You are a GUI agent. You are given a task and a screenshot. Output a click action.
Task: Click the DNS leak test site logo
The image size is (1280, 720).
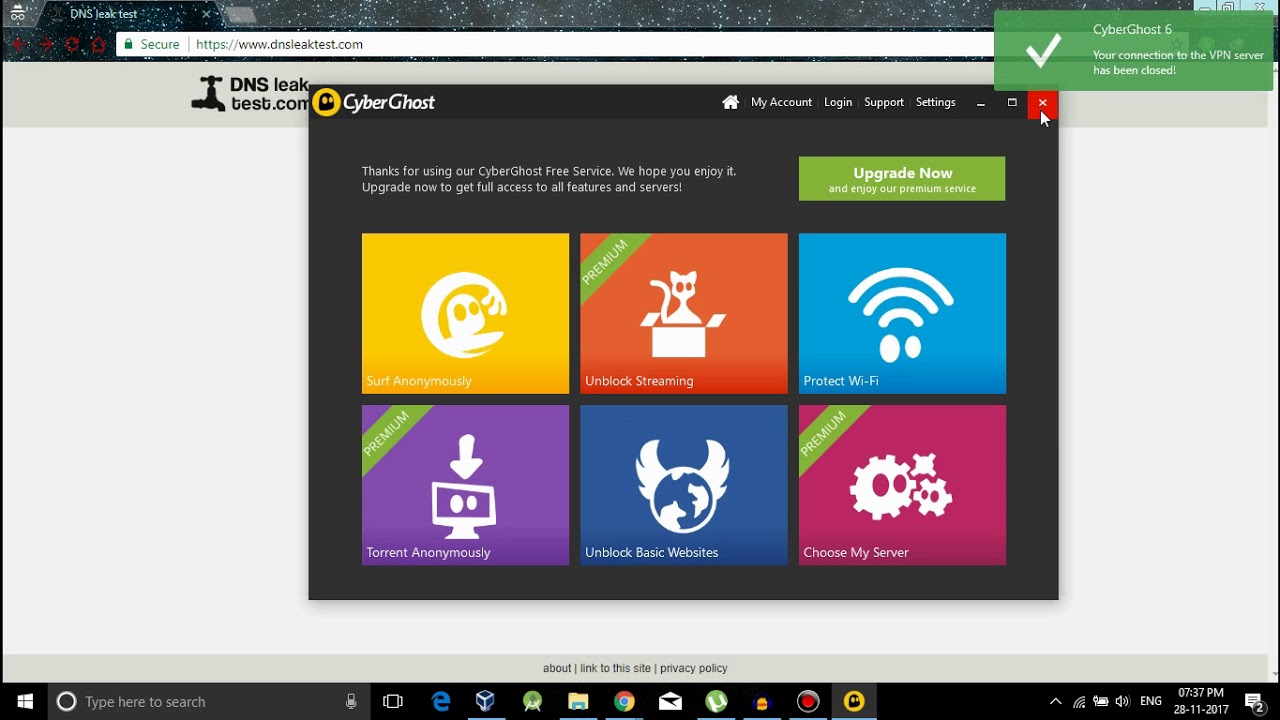tap(250, 94)
